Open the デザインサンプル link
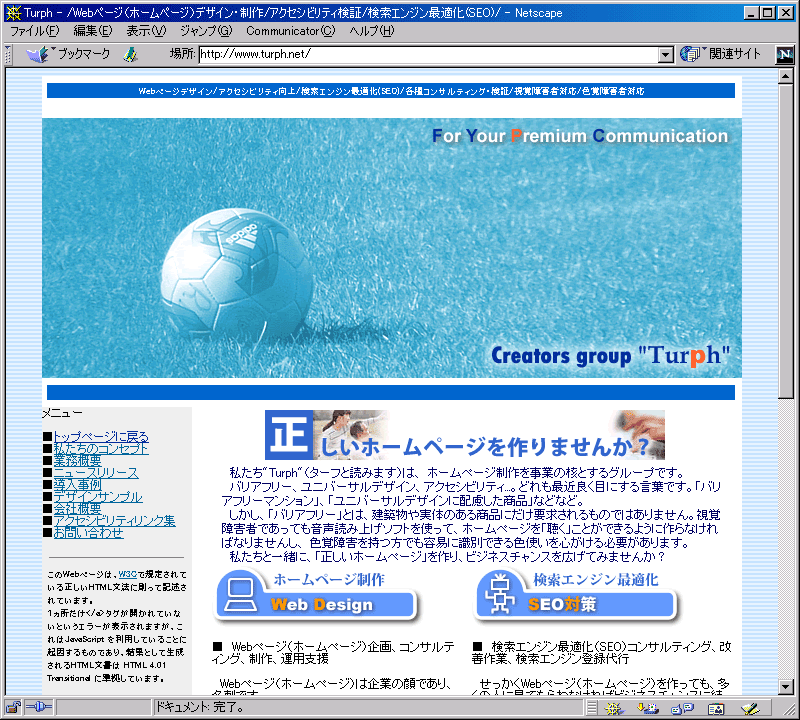The width and height of the screenshot is (800, 720). [98, 497]
